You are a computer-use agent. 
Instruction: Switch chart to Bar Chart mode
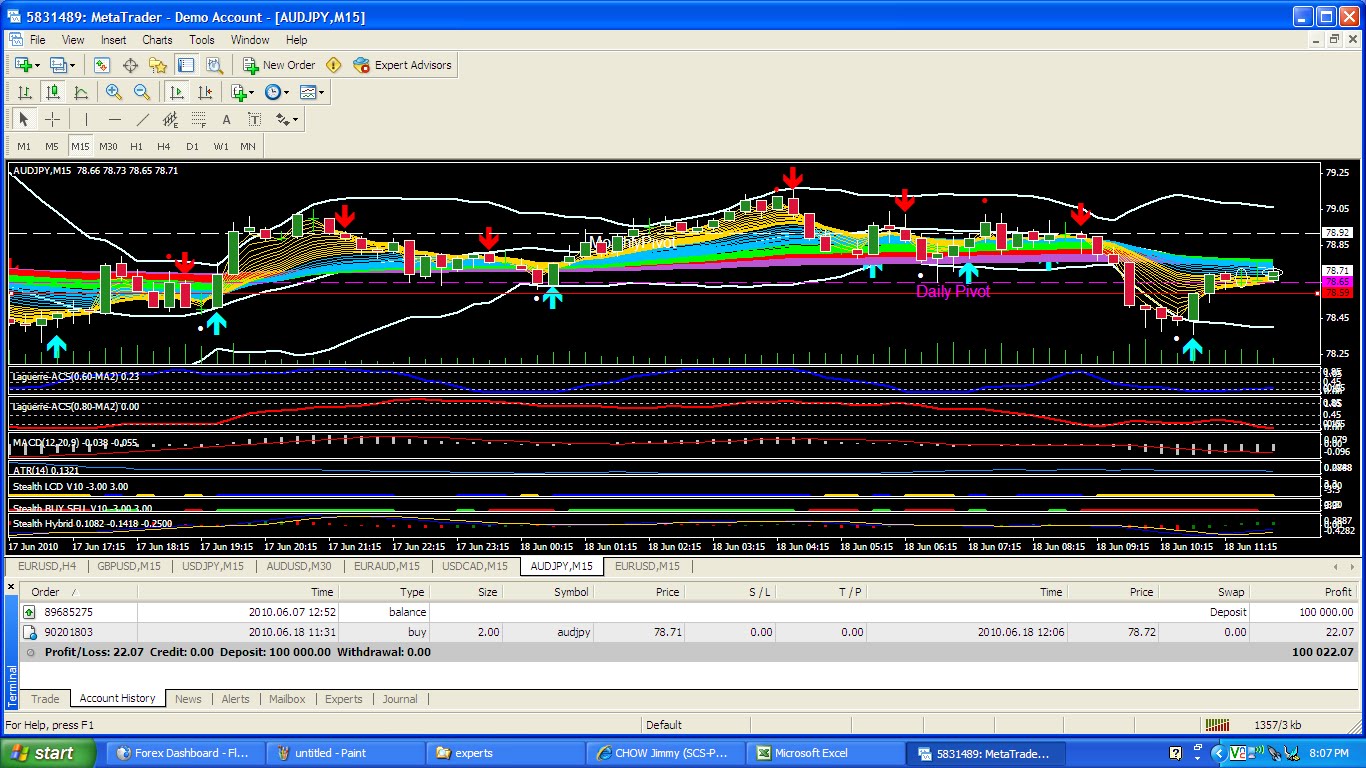click(25, 92)
